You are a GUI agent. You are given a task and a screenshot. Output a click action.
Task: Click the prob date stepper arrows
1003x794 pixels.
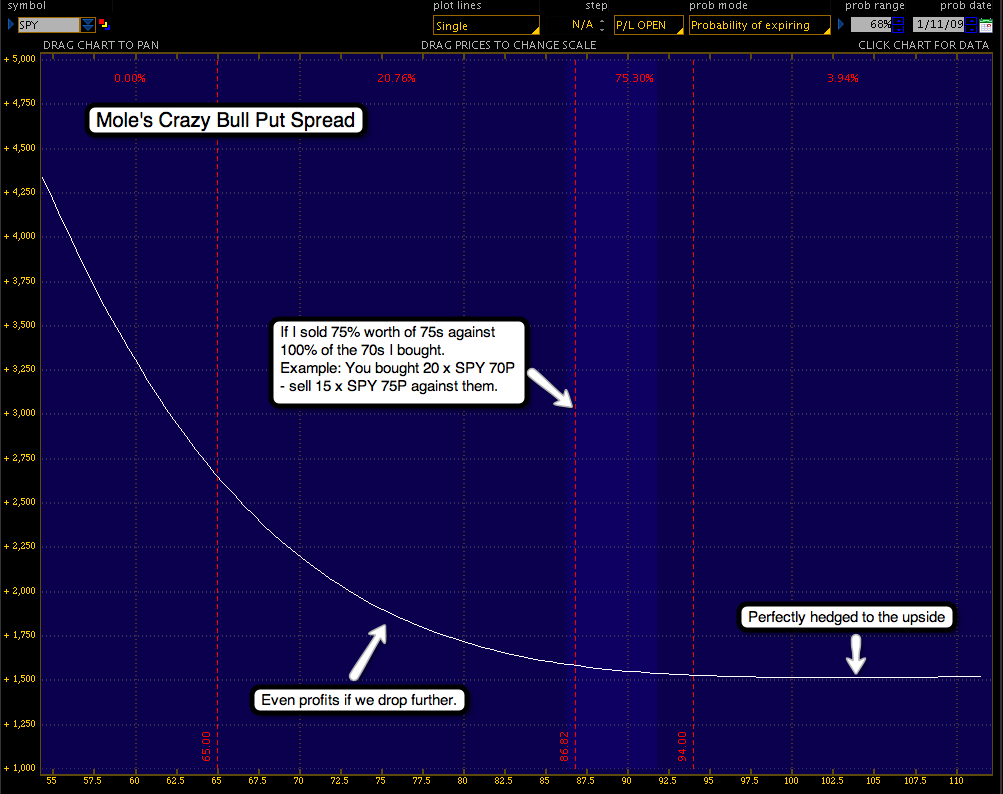tap(970, 25)
